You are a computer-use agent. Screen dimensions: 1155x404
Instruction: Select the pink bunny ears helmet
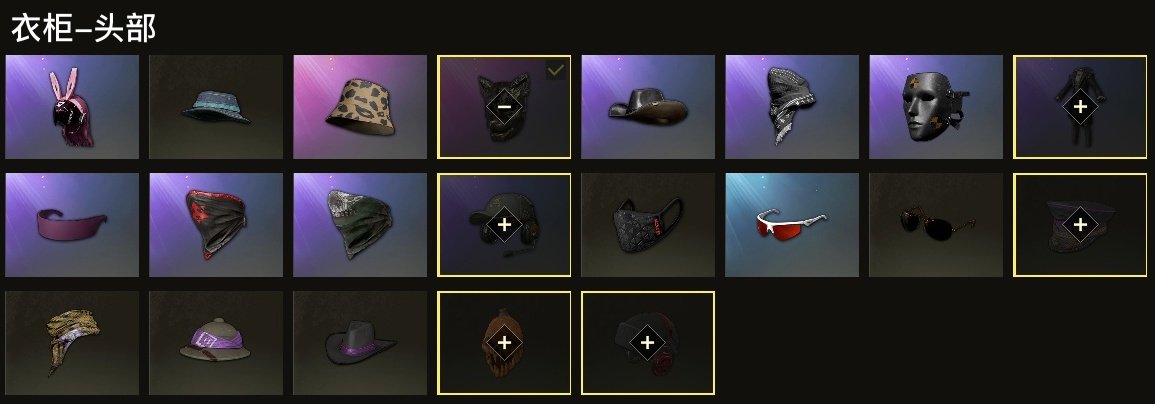72,107
